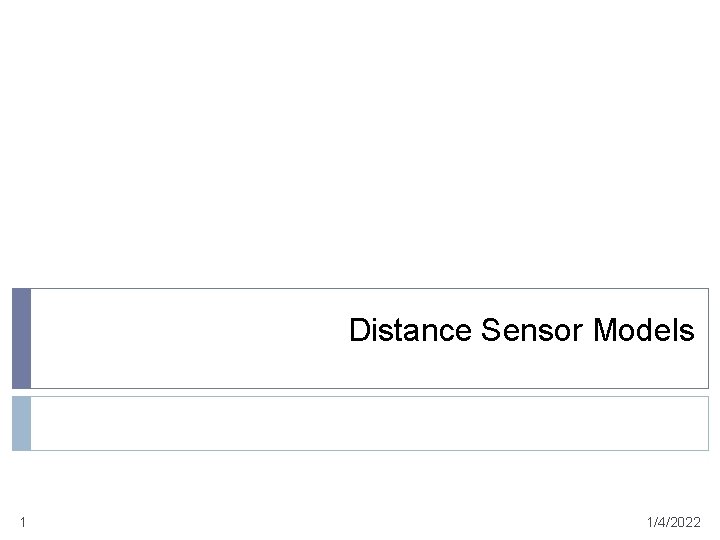Click the gap between title and subtitle boxes
The height and width of the screenshot is (540, 720).
point(360,392)
